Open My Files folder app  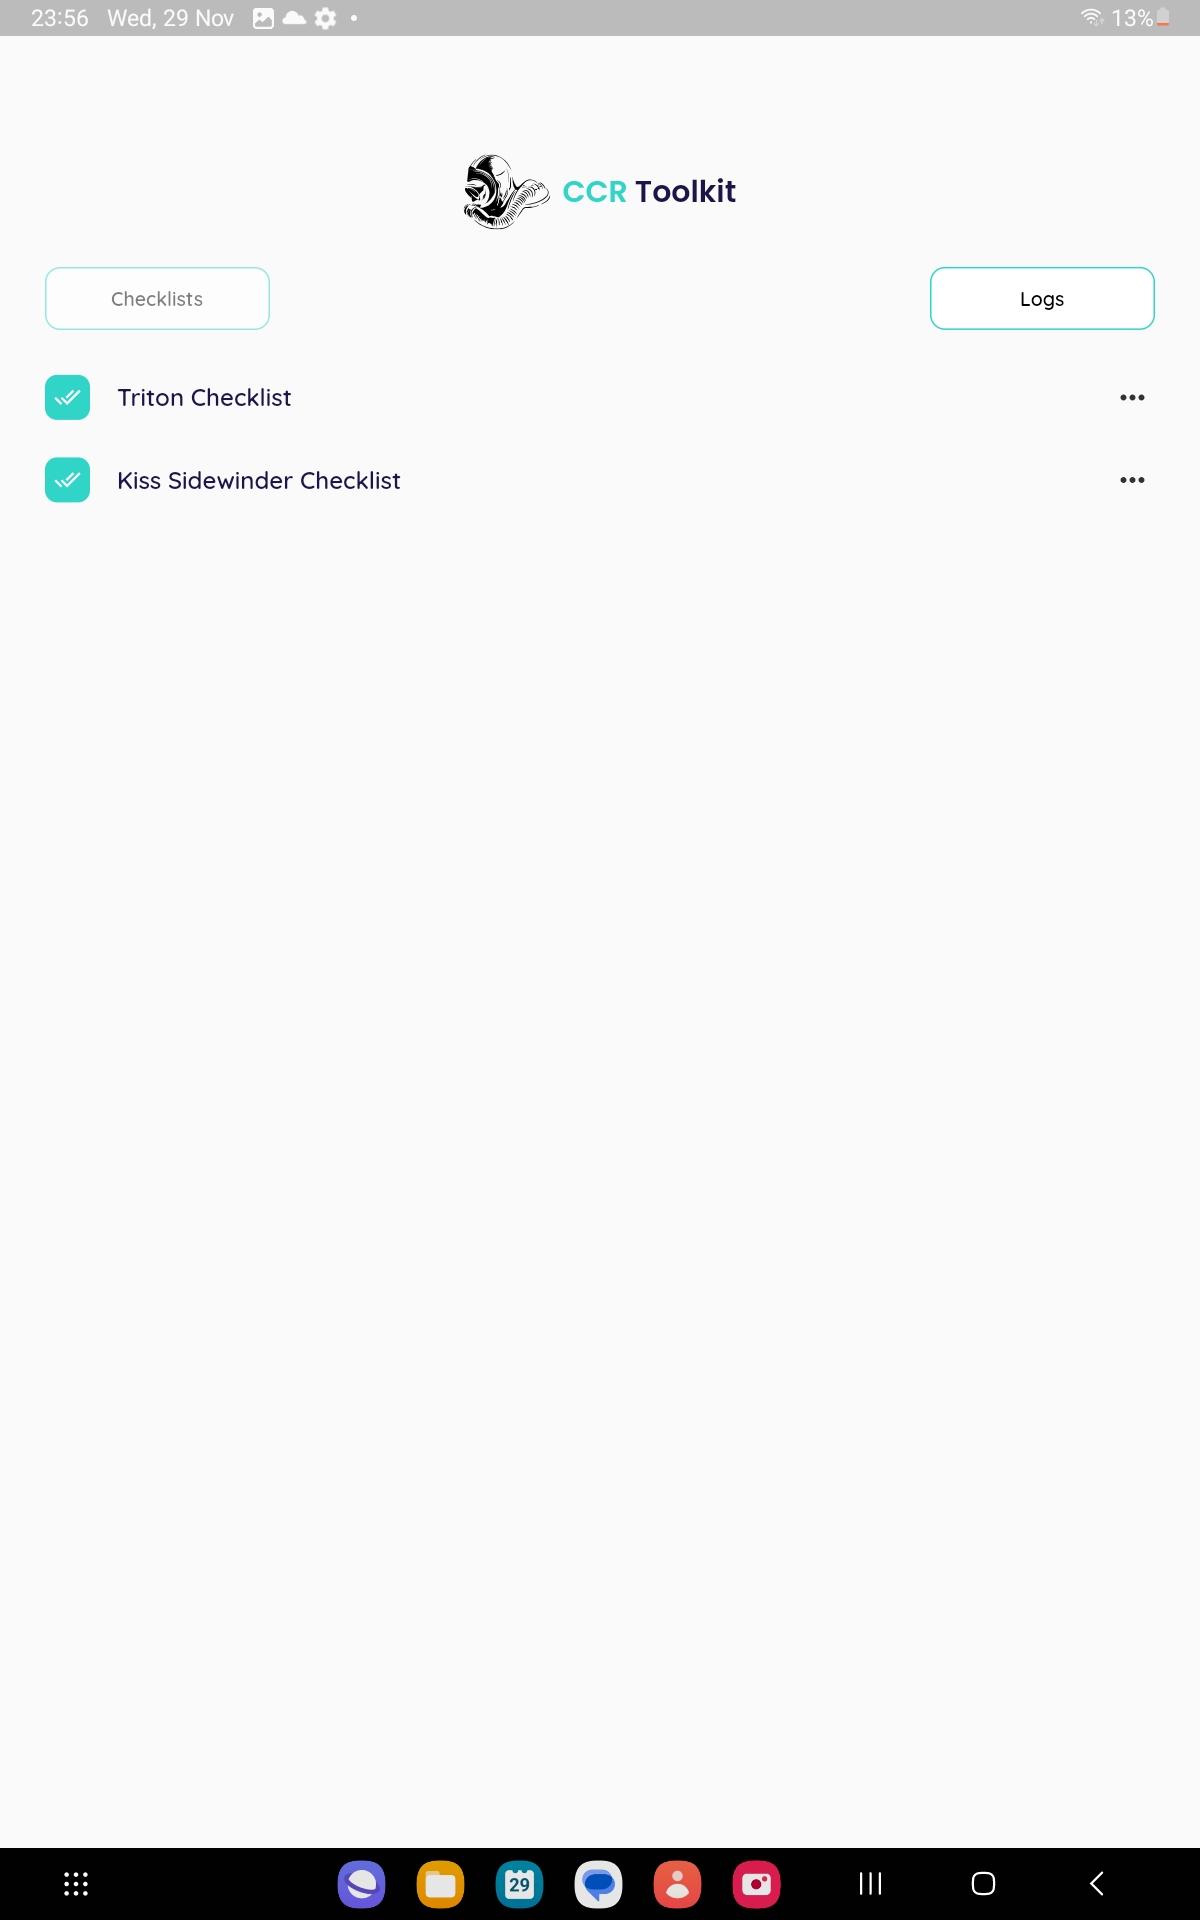tap(440, 1885)
